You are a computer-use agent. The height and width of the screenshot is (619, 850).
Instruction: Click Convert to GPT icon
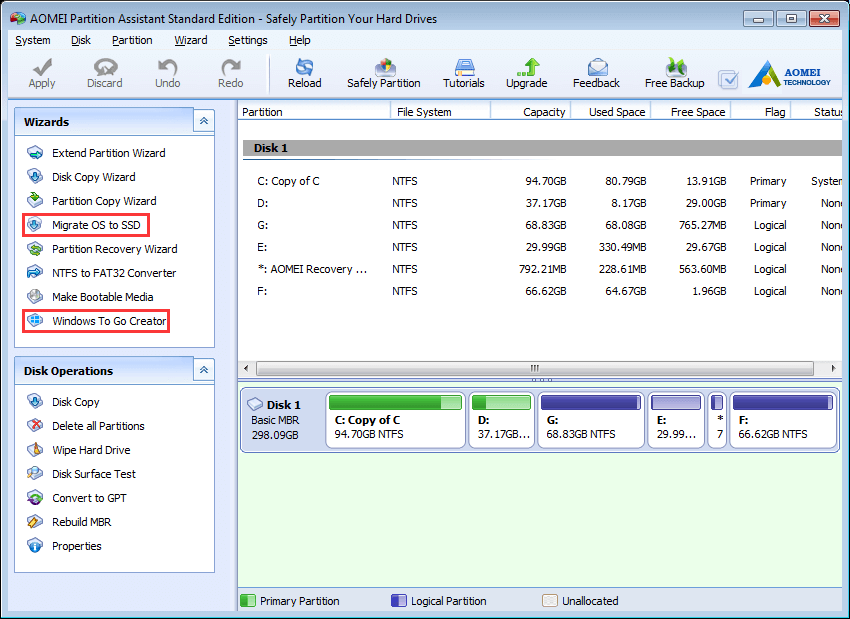coord(35,498)
